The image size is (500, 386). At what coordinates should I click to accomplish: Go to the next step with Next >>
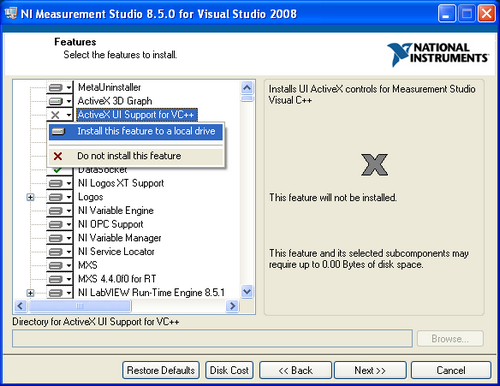370,370
